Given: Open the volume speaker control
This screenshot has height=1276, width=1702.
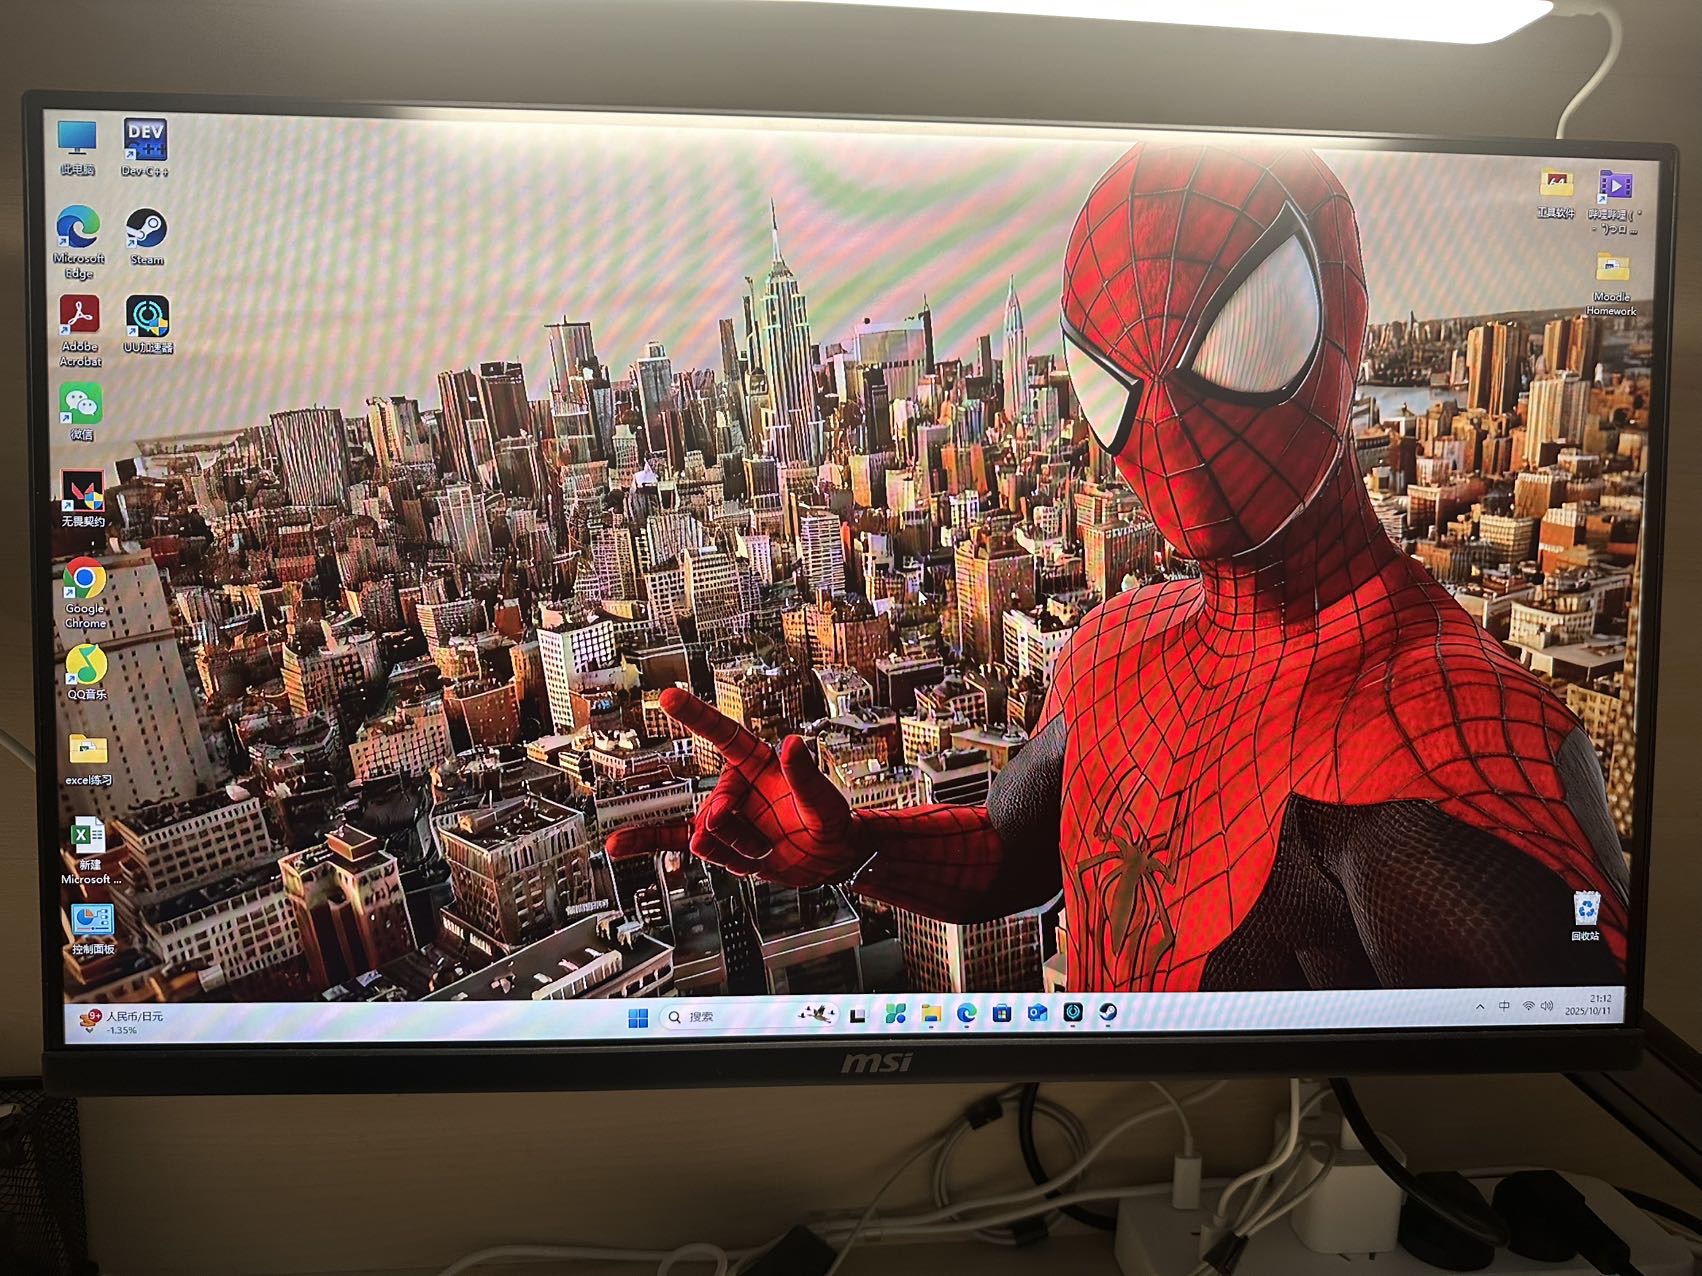Looking at the screenshot, I should (1548, 1006).
